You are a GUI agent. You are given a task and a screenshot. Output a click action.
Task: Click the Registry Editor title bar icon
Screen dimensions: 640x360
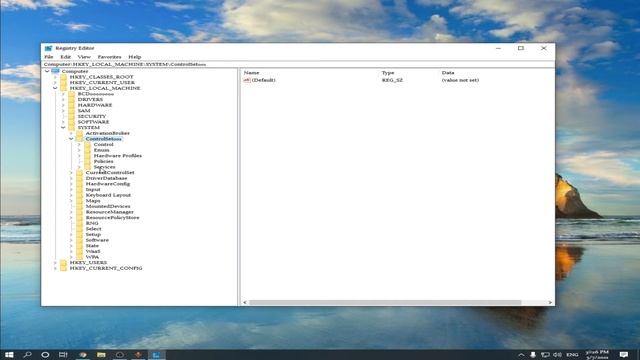tap(48, 48)
